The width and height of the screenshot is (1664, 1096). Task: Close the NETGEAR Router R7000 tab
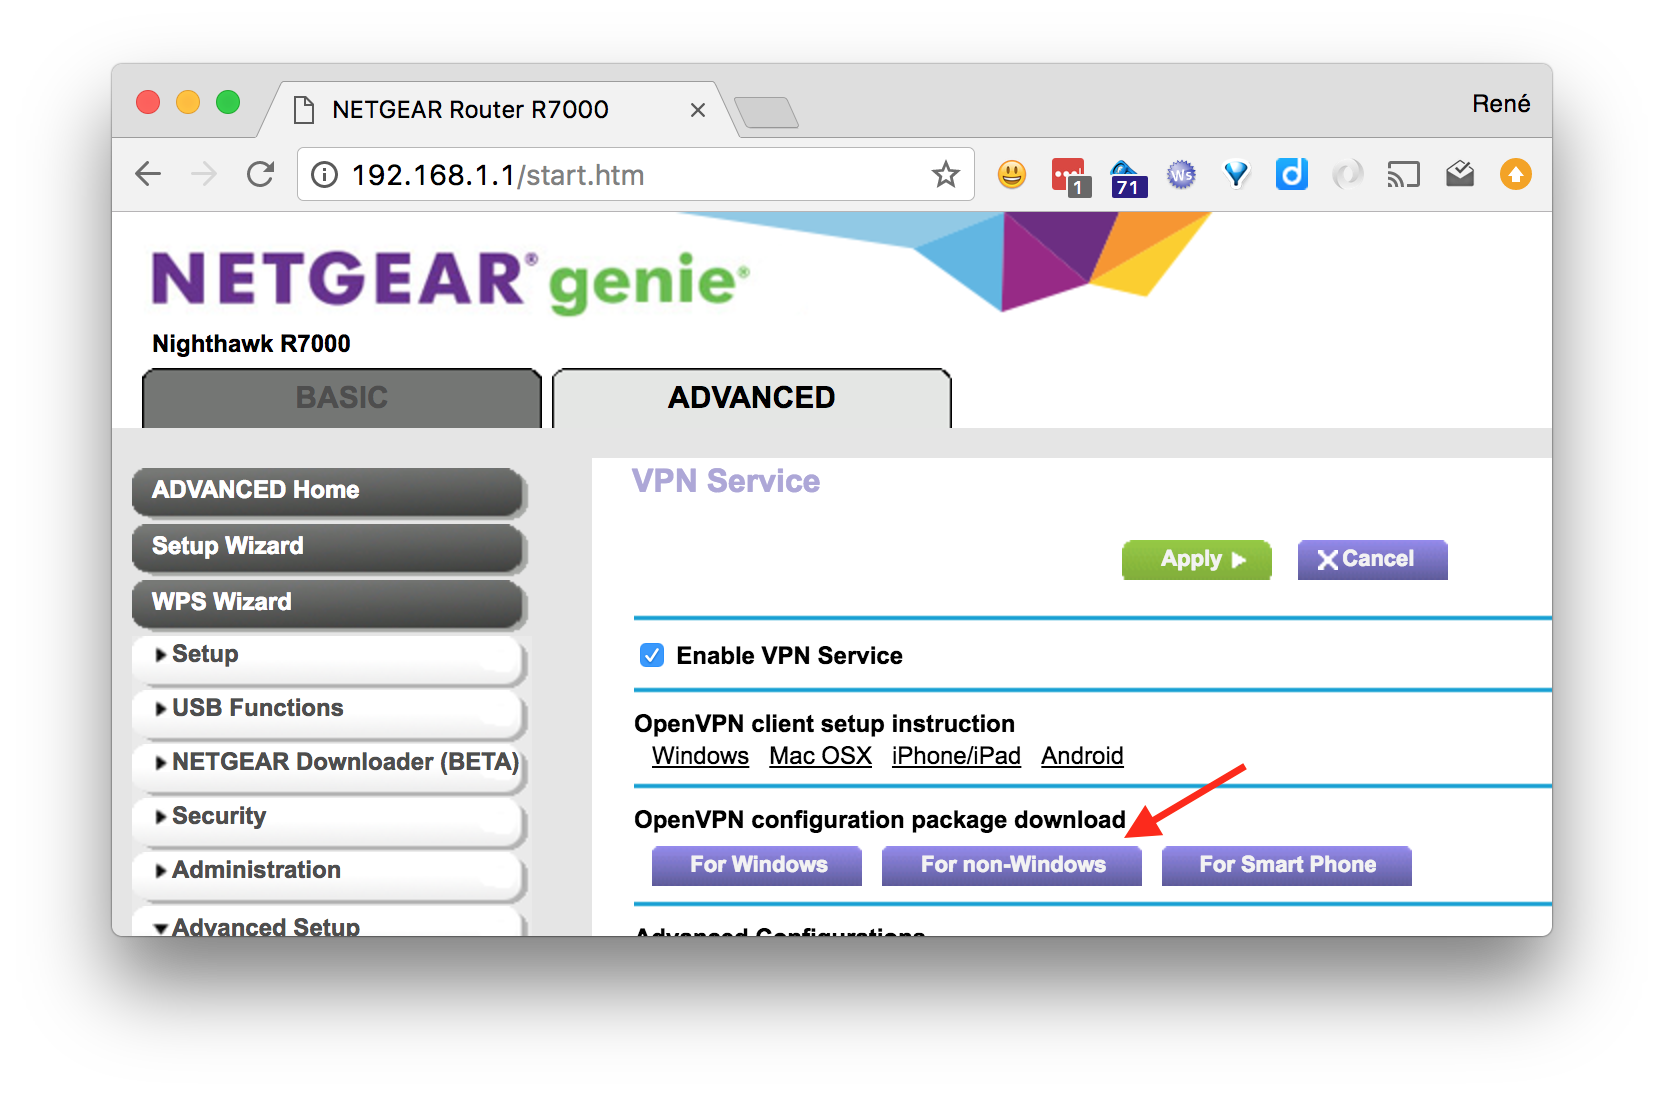pyautogui.click(x=698, y=110)
